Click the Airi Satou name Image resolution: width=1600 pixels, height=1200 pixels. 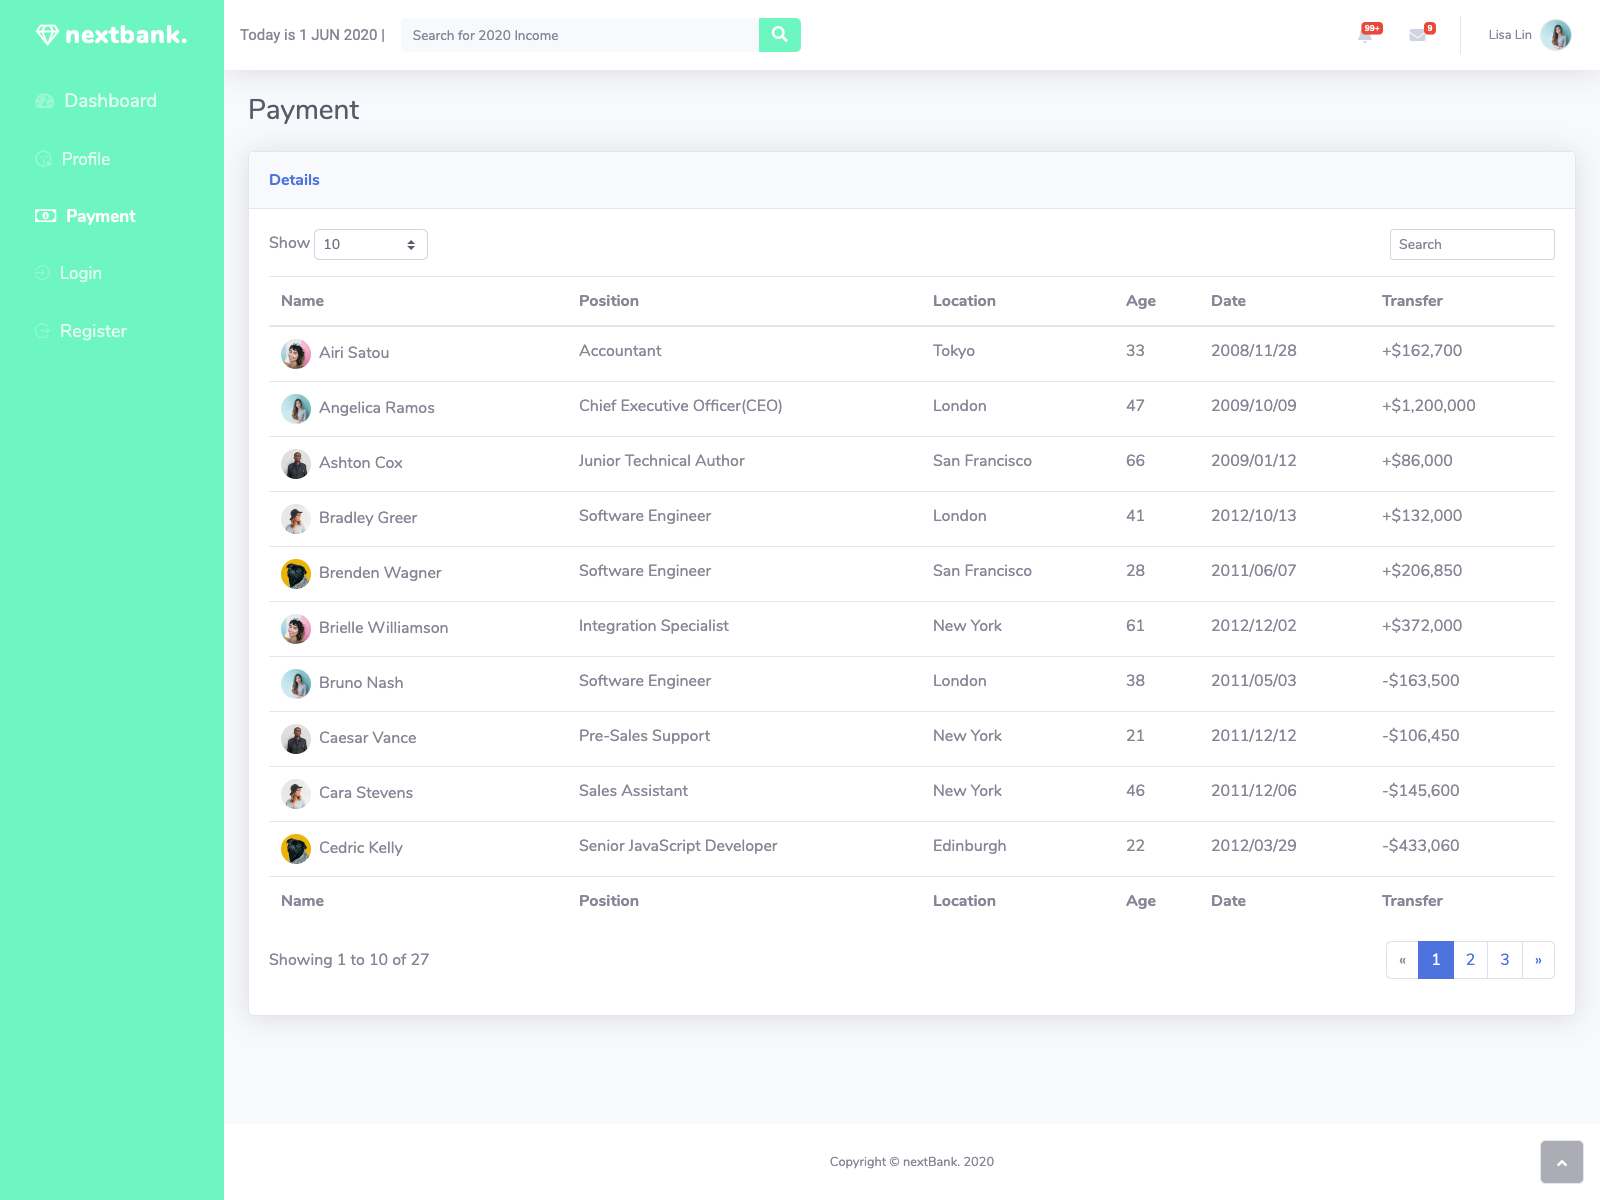tap(354, 353)
